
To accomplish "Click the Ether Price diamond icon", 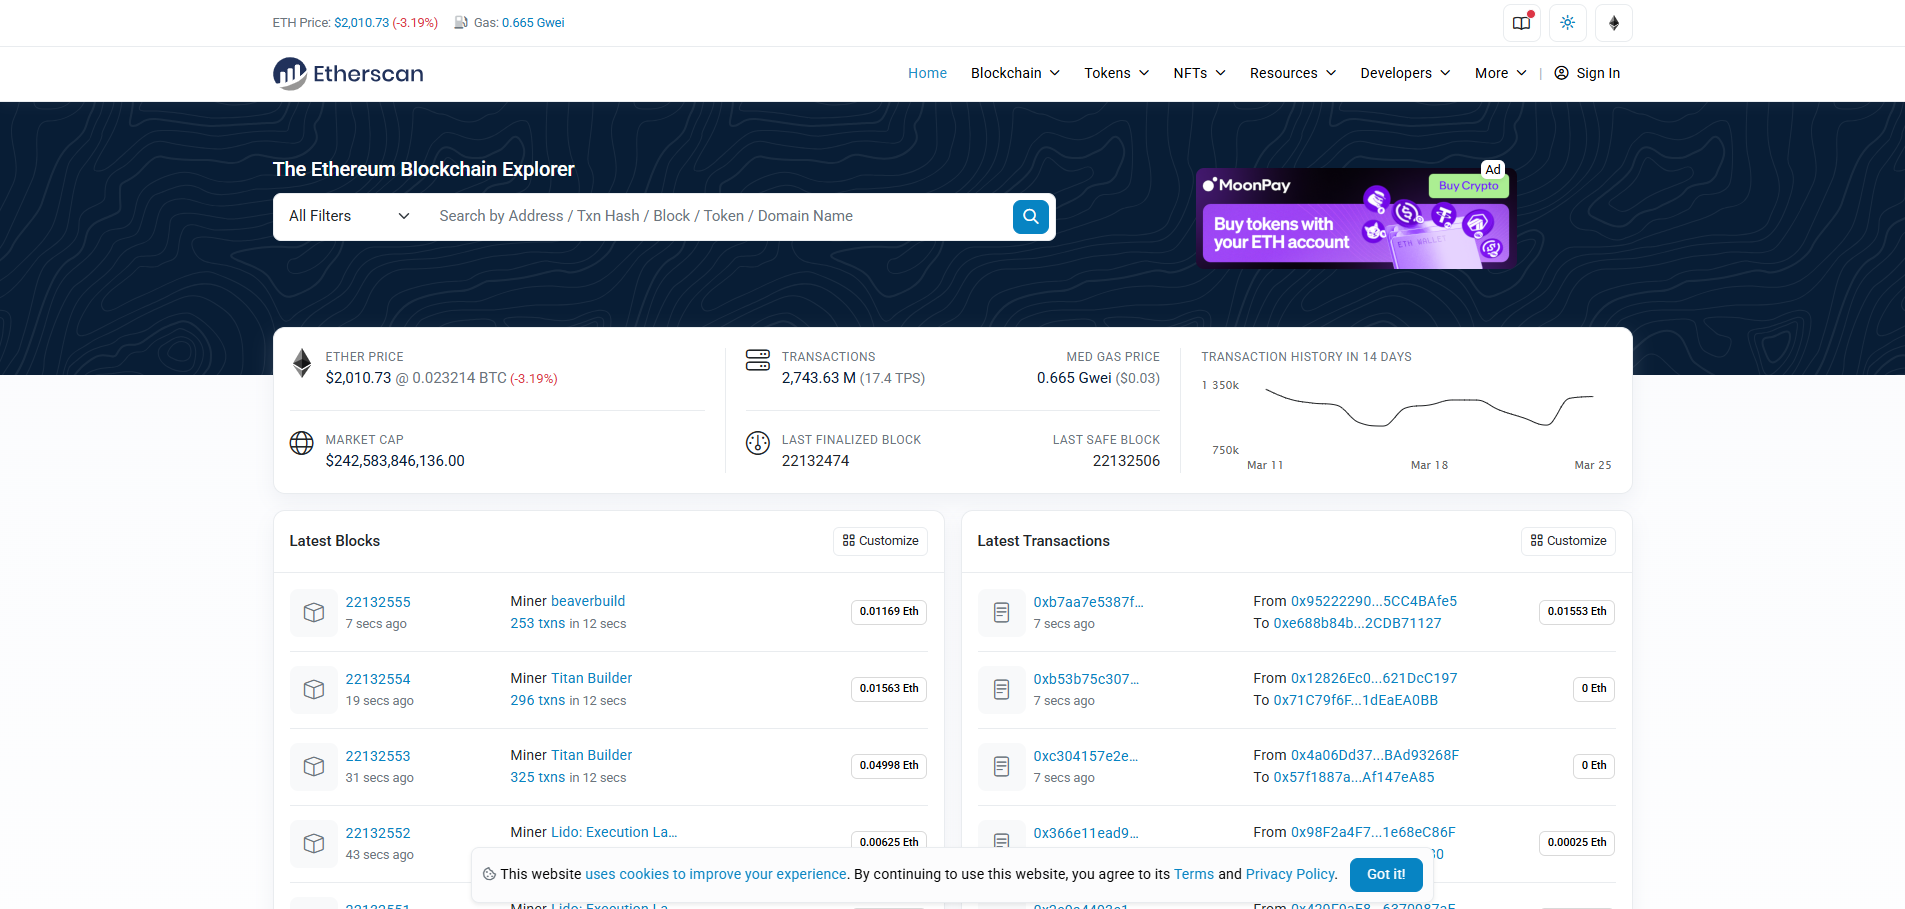I will (x=302, y=363).
